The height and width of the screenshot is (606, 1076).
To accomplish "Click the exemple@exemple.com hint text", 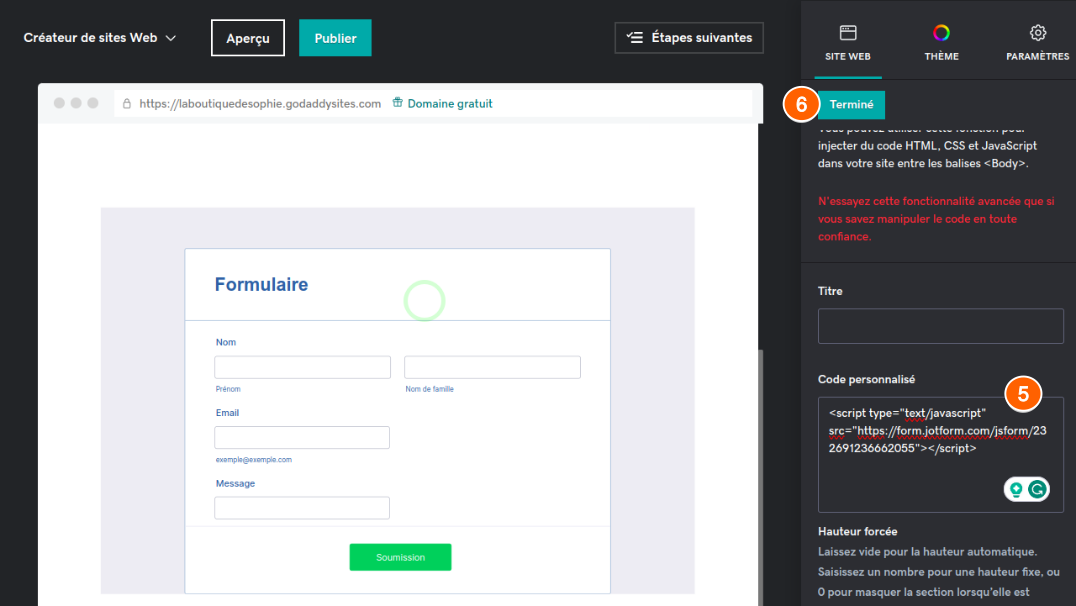I will [x=254, y=460].
